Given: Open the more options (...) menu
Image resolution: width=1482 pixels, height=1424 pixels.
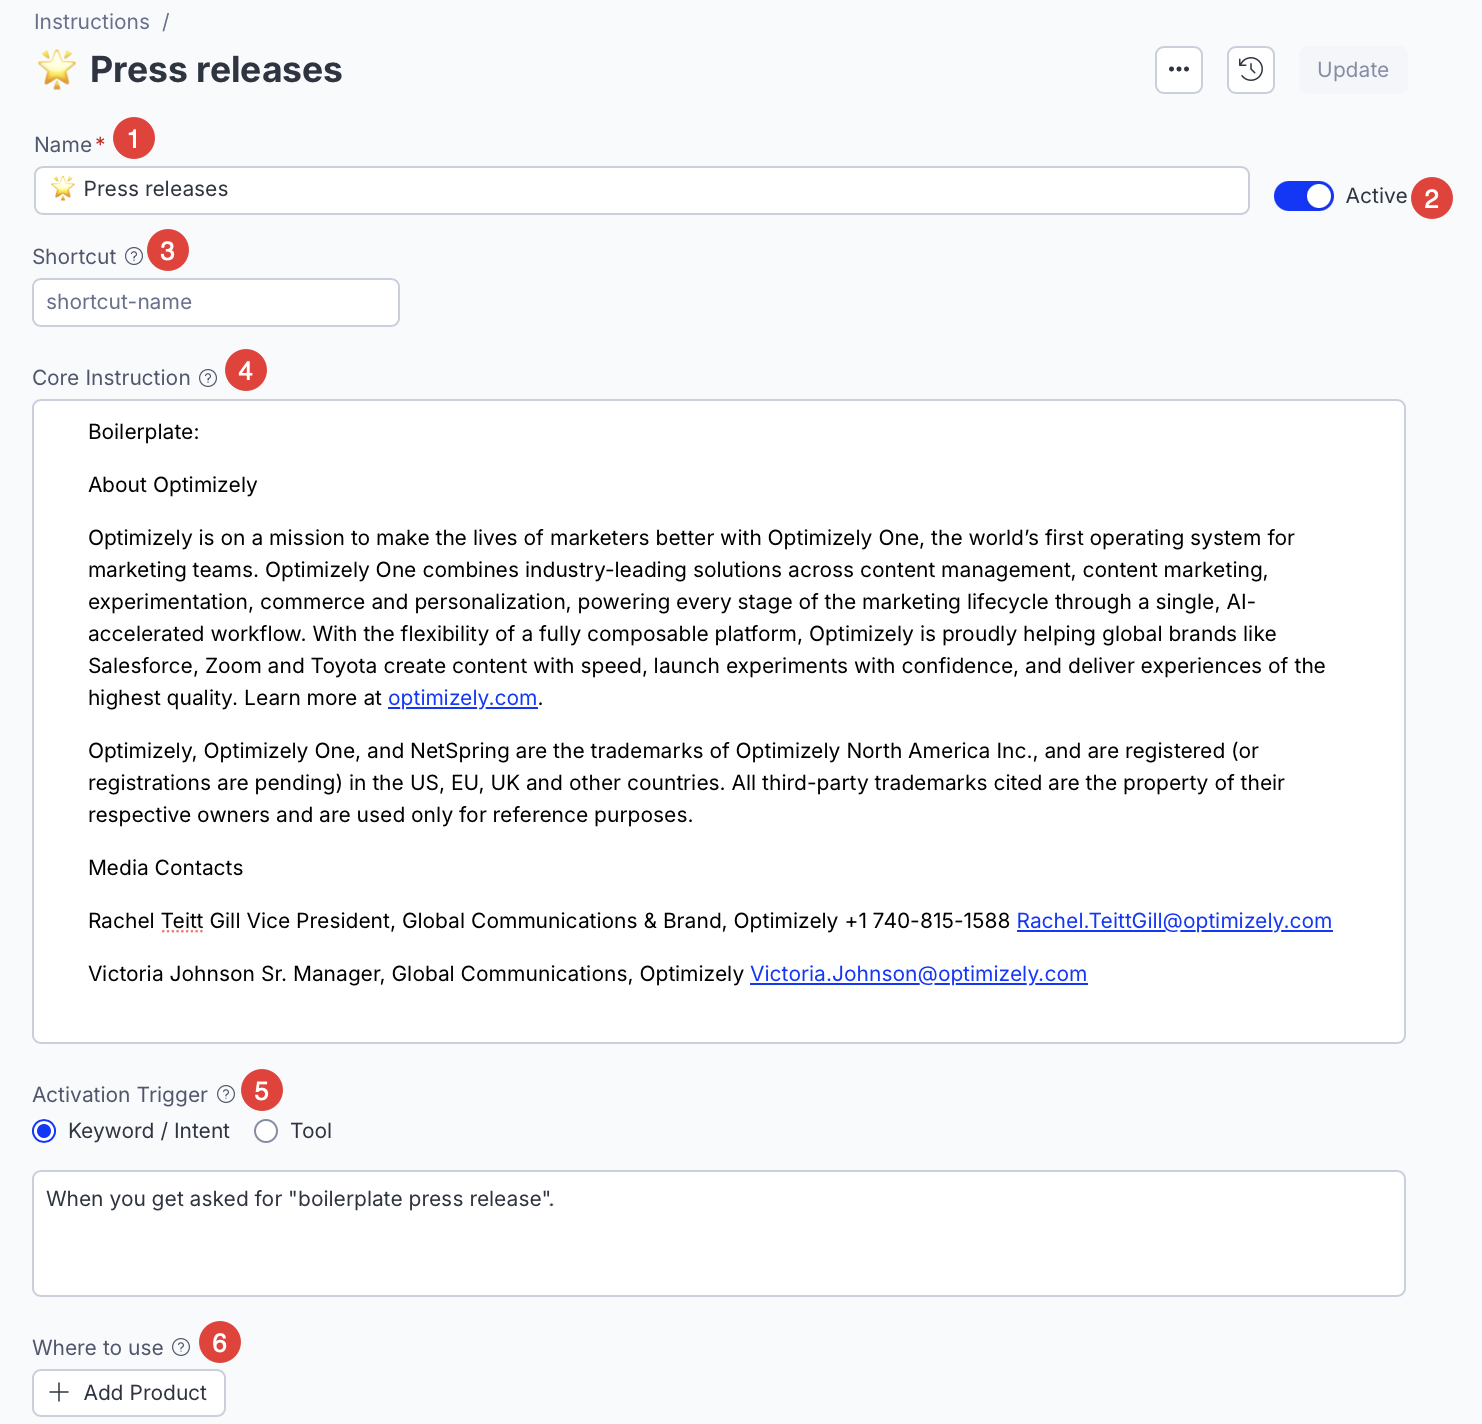Looking at the screenshot, I should tap(1178, 69).
